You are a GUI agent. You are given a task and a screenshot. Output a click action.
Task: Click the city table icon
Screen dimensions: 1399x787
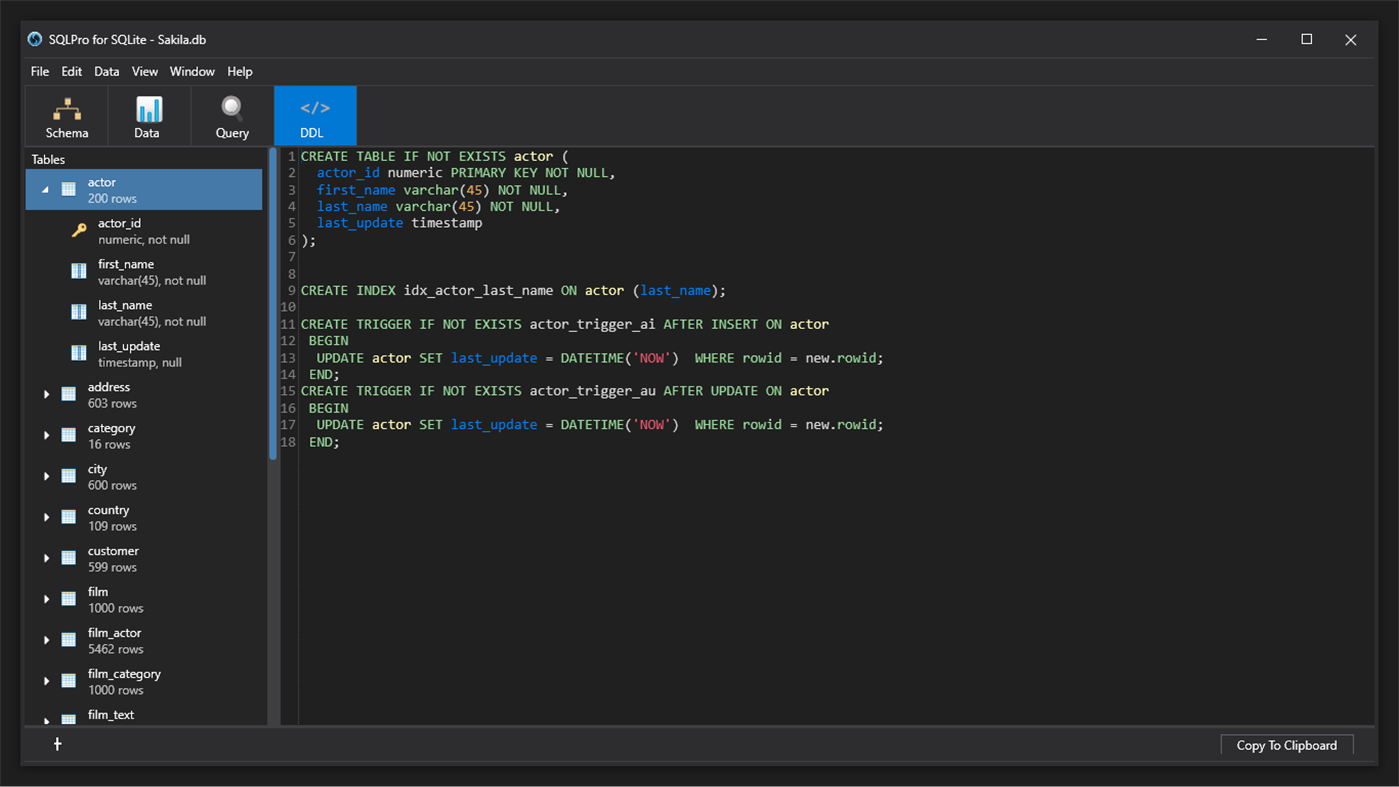(x=69, y=476)
